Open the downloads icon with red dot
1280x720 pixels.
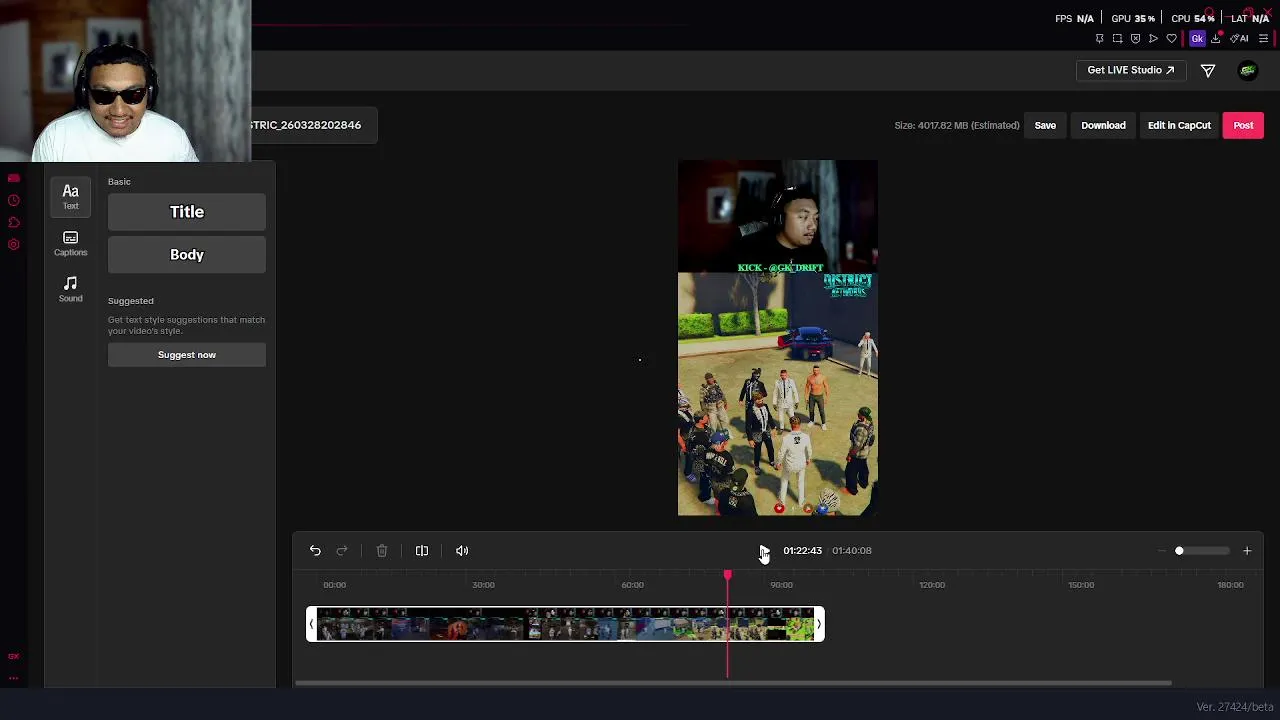click(1216, 38)
